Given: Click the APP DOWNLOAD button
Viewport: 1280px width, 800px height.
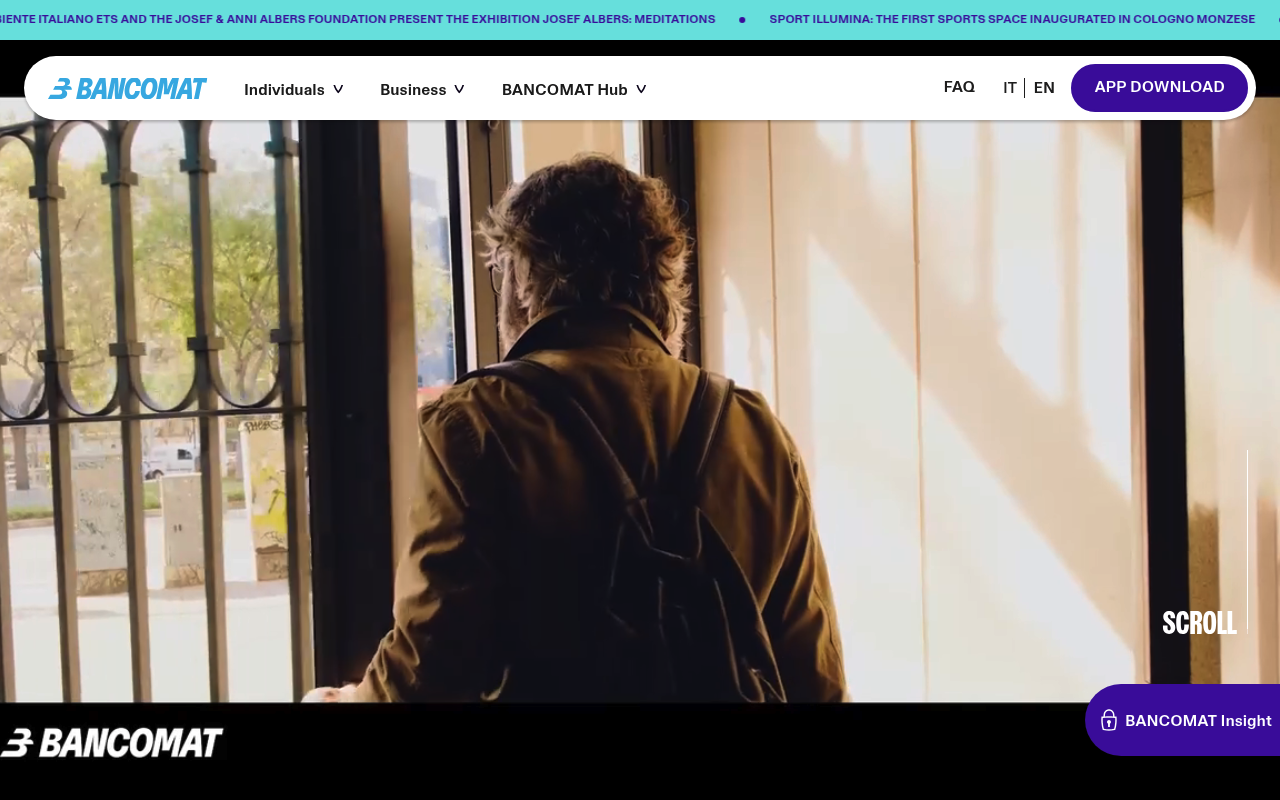Looking at the screenshot, I should click(1159, 88).
